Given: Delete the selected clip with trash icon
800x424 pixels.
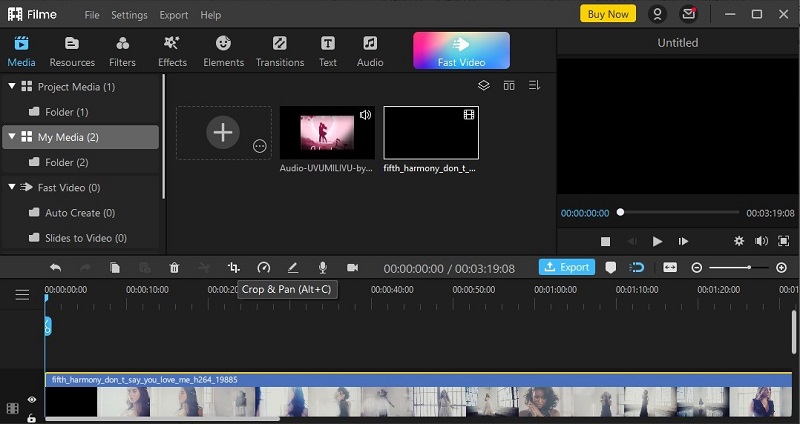Looking at the screenshot, I should [174, 267].
